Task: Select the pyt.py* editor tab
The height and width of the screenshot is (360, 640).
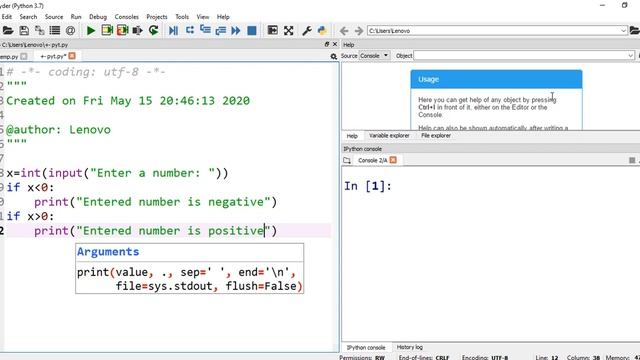Action: tap(53, 56)
